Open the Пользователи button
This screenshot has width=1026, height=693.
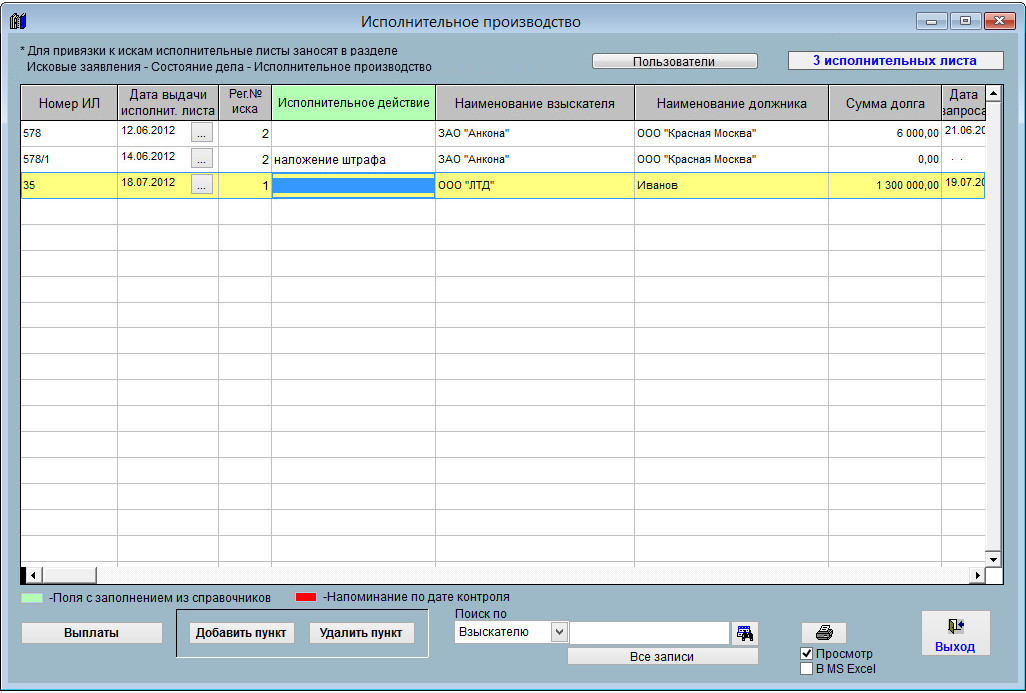click(x=674, y=61)
